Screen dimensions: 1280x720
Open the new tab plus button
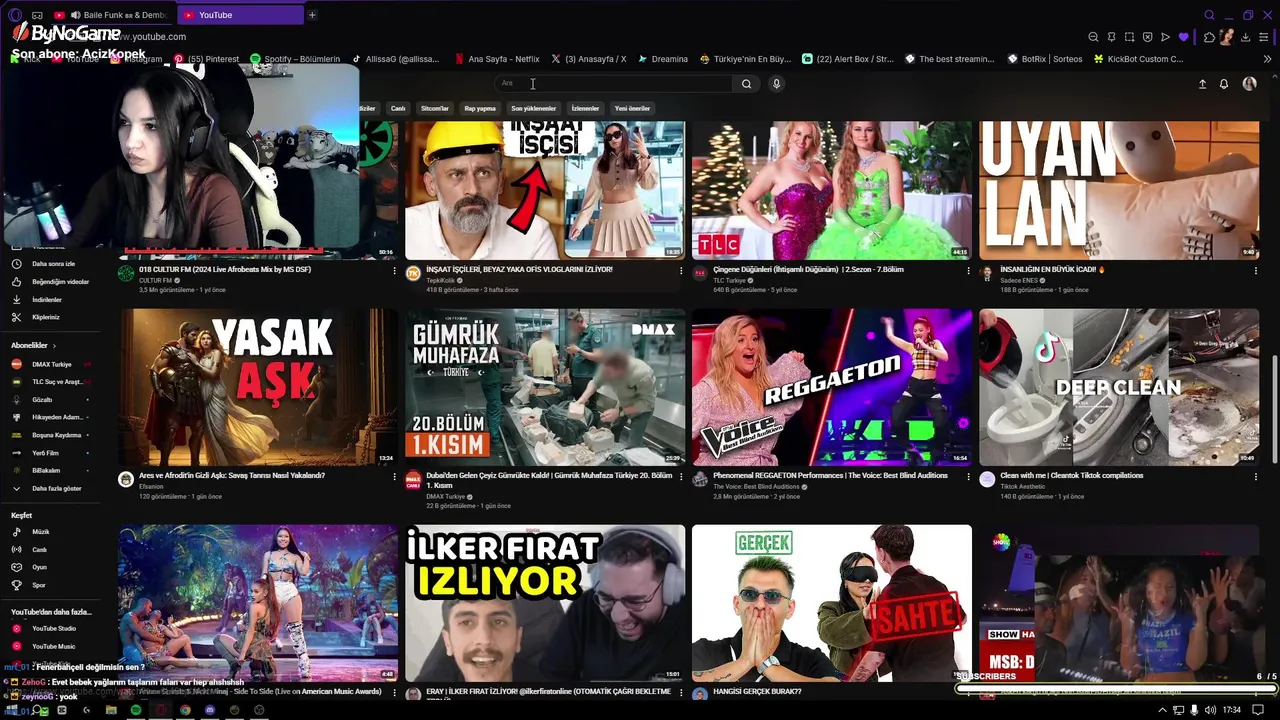pos(312,15)
